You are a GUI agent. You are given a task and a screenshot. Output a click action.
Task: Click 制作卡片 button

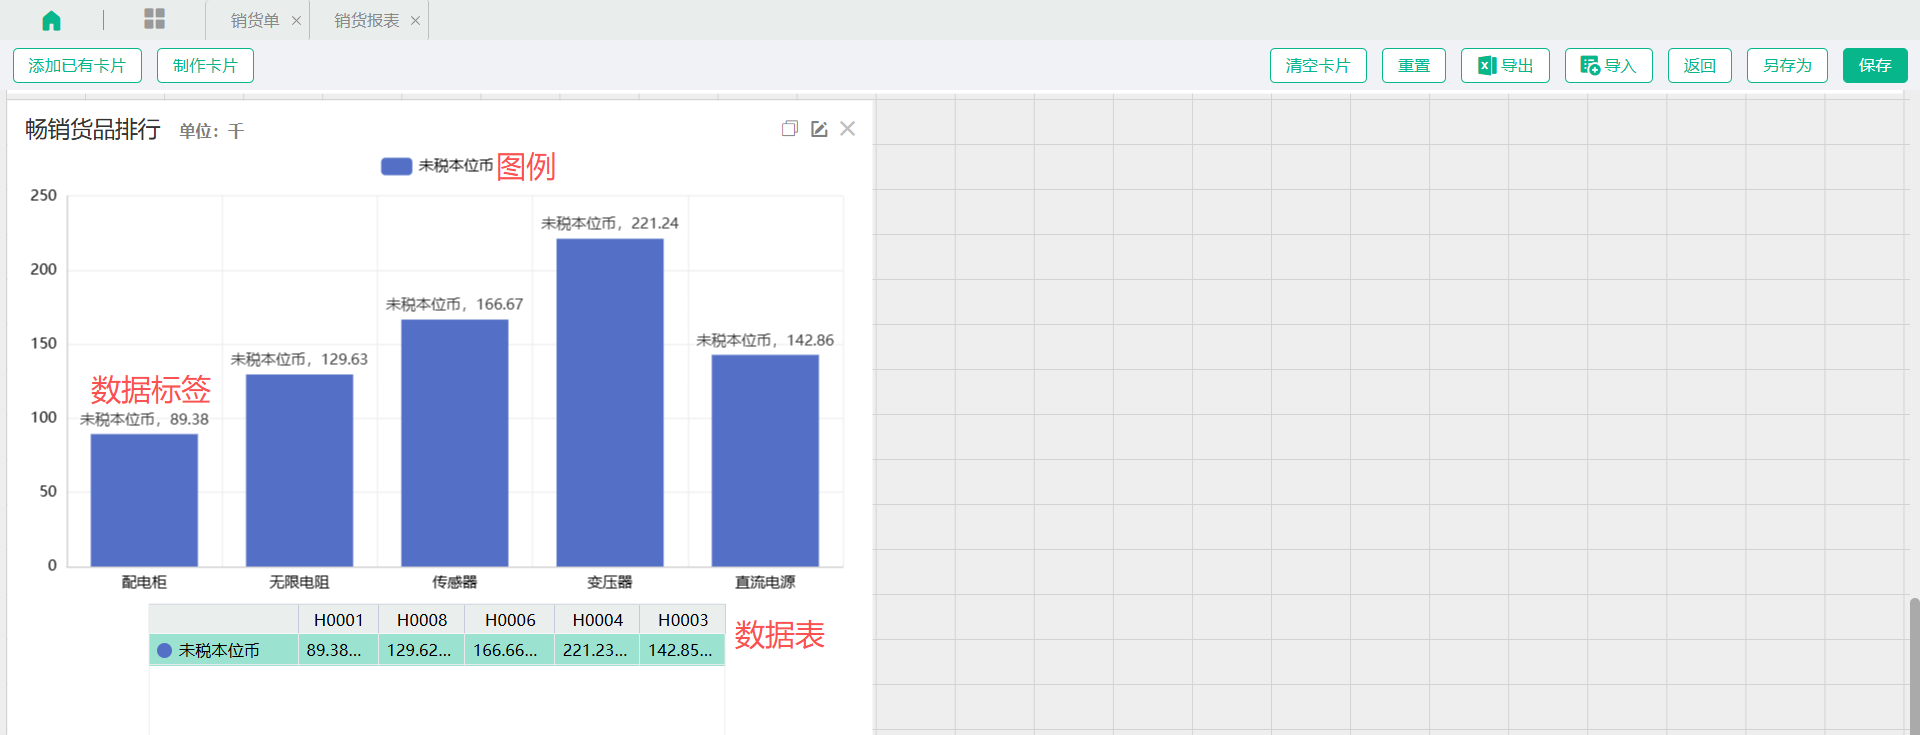pos(205,66)
